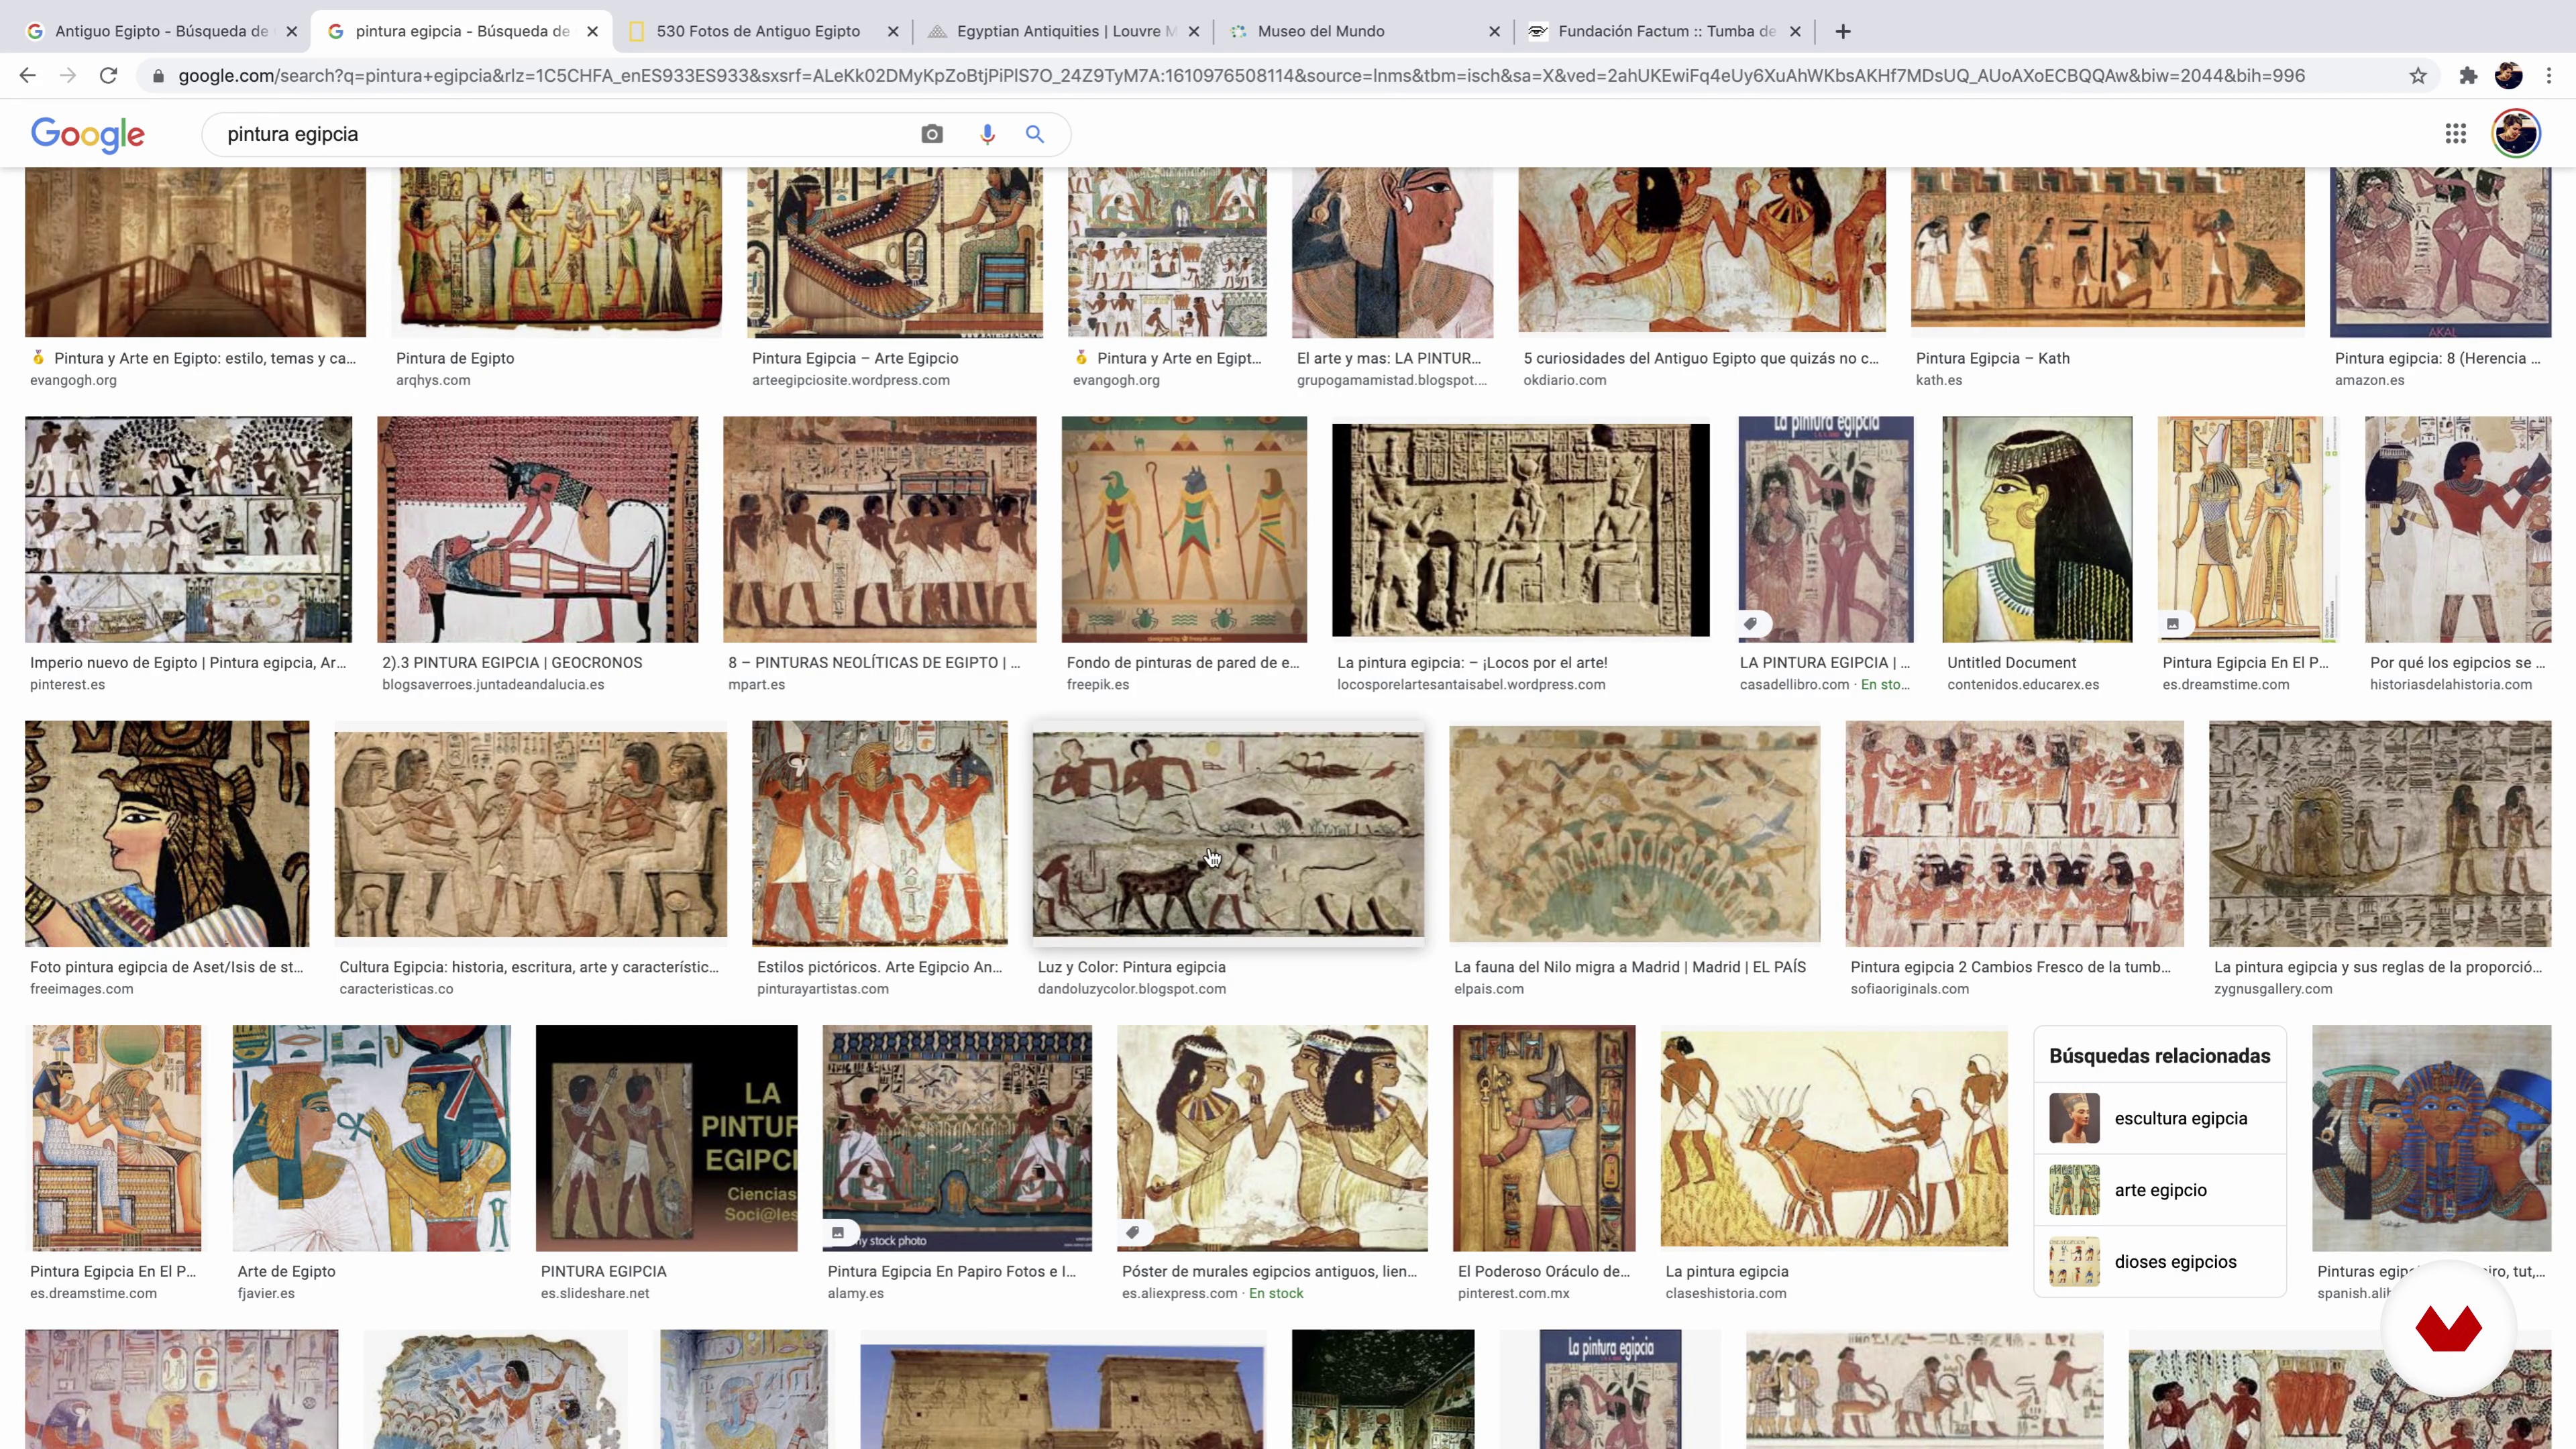Viewport: 2576px width, 1449px height.
Task: Open Google account avatar on page
Action: [2516, 134]
